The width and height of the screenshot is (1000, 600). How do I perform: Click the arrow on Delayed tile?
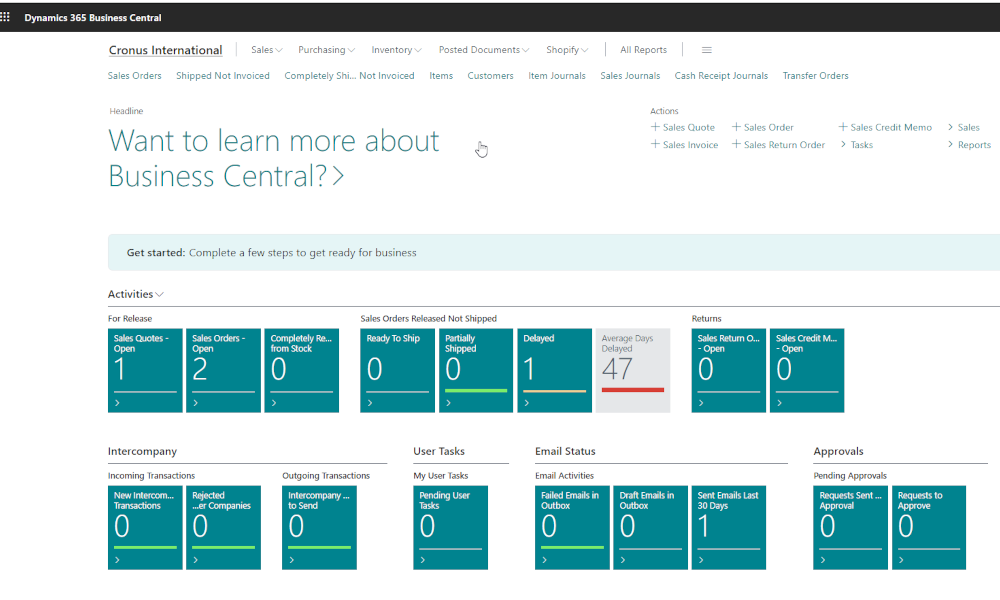[527, 403]
